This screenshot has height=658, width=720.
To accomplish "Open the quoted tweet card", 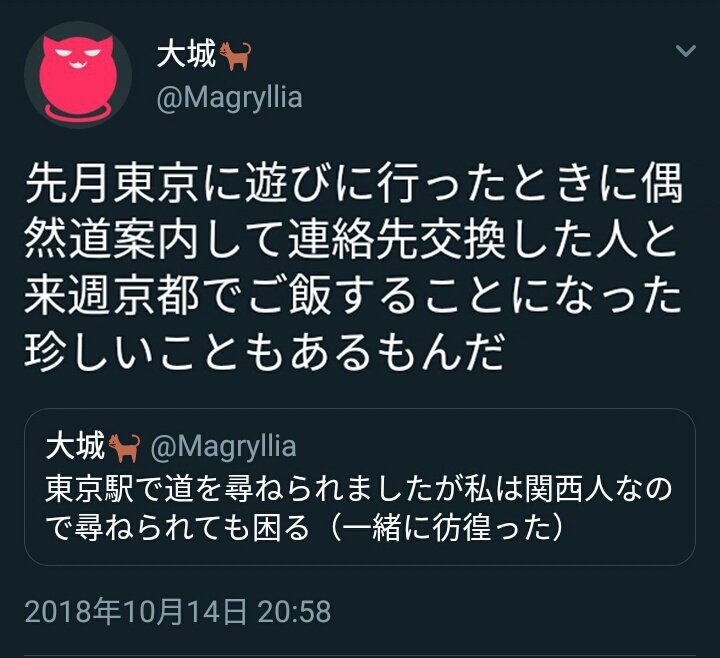I will [360, 487].
